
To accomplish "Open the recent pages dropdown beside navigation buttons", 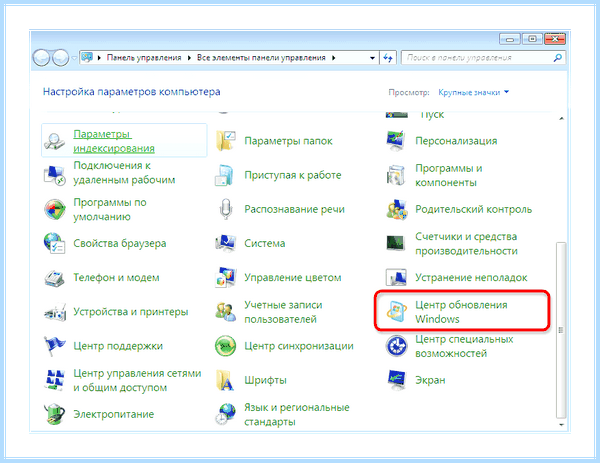I will 74,58.
